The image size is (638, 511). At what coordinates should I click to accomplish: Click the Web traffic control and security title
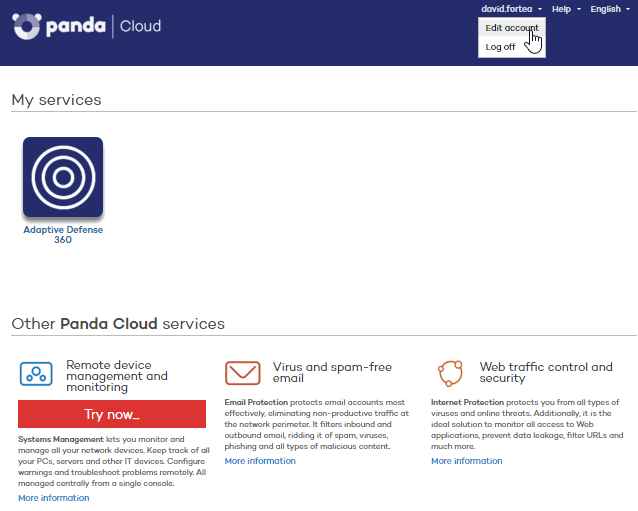click(x=546, y=372)
